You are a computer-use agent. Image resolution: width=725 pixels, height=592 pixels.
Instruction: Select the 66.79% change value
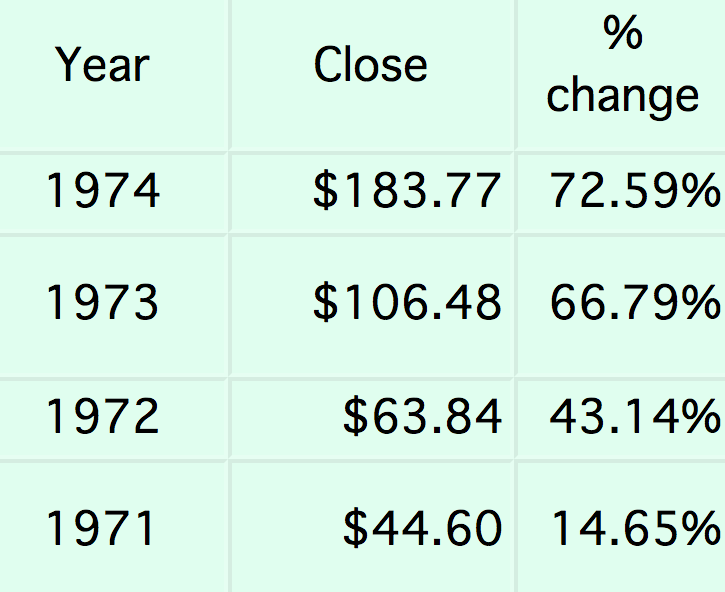click(x=634, y=302)
